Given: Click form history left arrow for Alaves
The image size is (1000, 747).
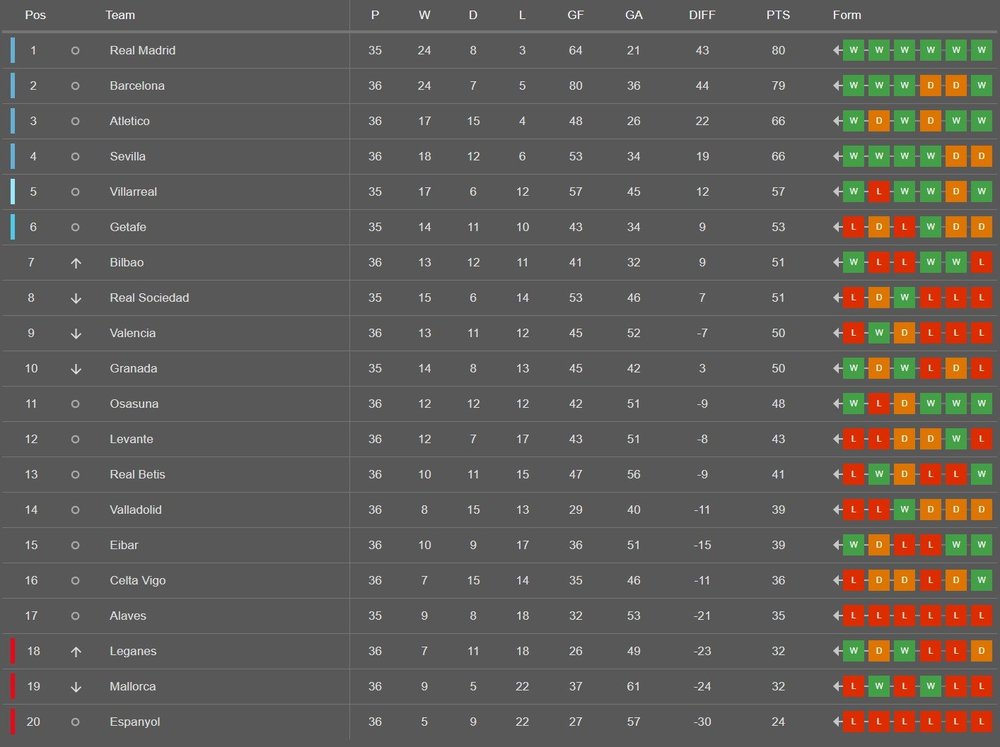Looking at the screenshot, I should (x=837, y=616).
